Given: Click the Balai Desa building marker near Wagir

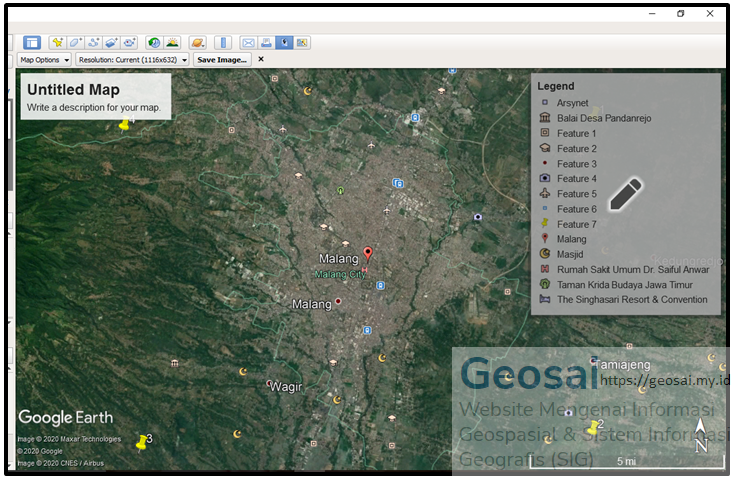Looking at the screenshot, I should [175, 363].
